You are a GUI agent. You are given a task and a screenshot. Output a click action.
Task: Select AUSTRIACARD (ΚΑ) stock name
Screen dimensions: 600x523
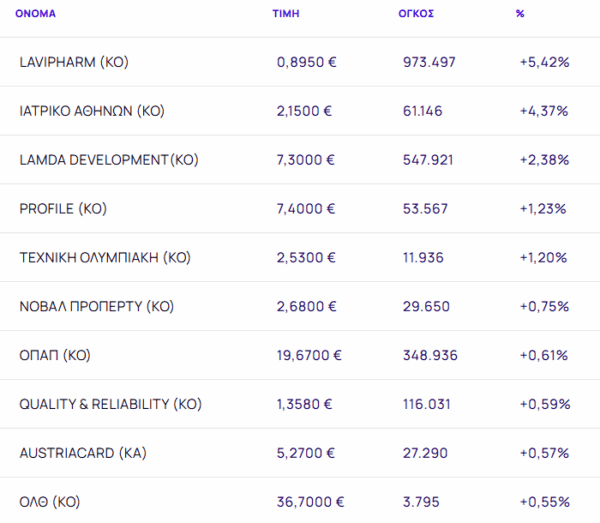tap(83, 453)
